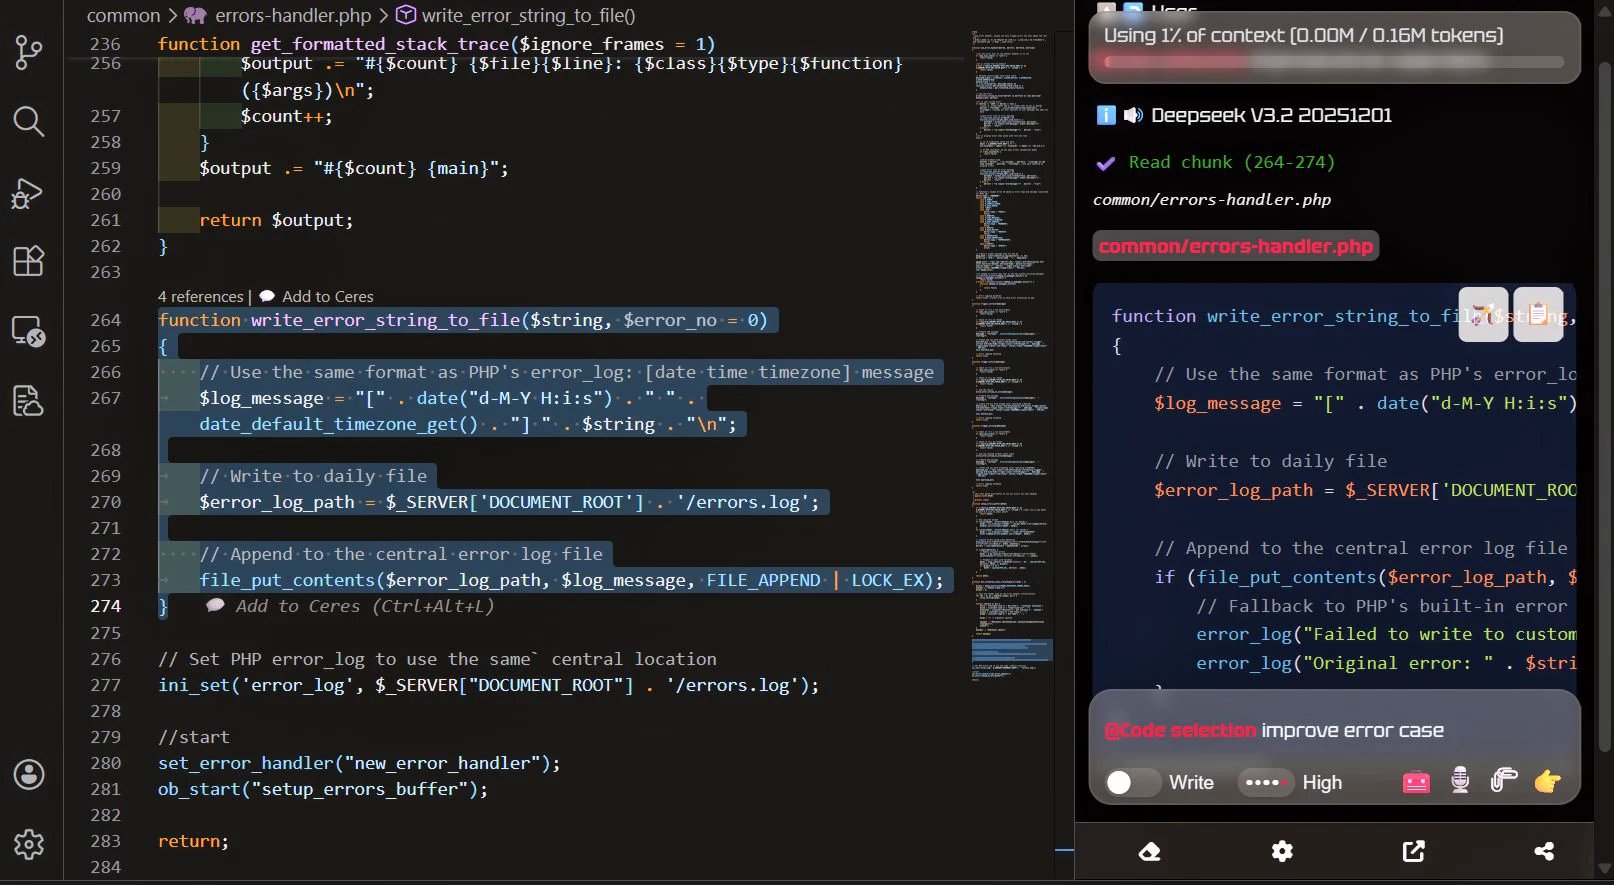This screenshot has width=1614, height=885.
Task: Open the red toolbox icon in chat input
Action: [1416, 782]
